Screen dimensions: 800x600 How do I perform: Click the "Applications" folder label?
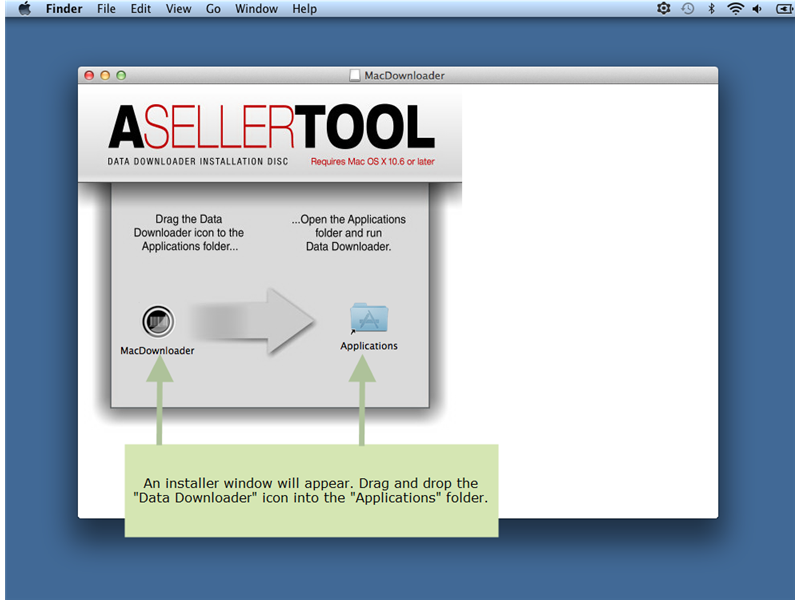(x=369, y=345)
